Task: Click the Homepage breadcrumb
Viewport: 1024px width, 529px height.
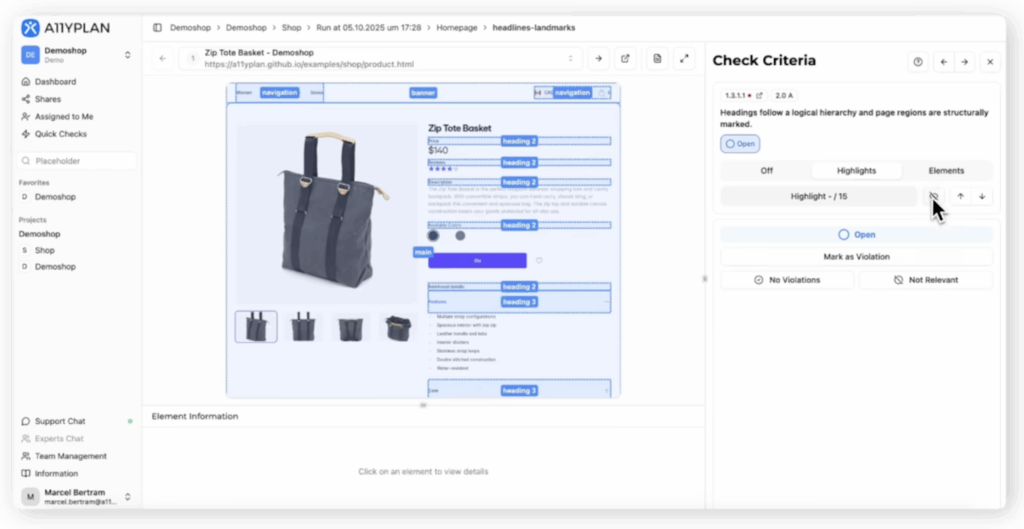Action: [456, 27]
